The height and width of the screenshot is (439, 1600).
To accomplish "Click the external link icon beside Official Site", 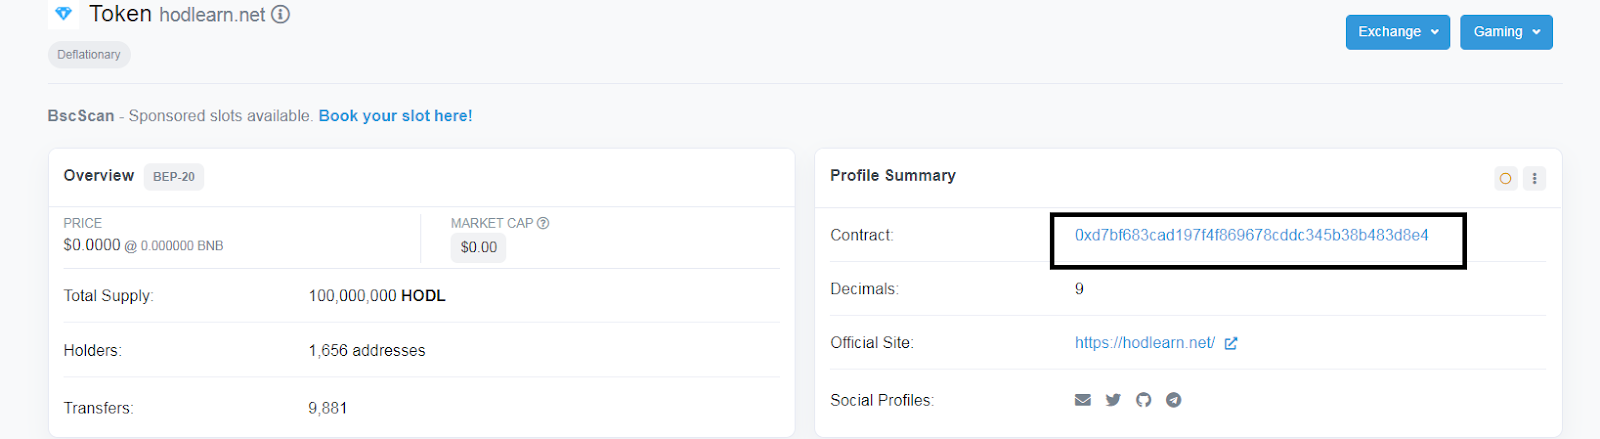I will pyautogui.click(x=1231, y=343).
